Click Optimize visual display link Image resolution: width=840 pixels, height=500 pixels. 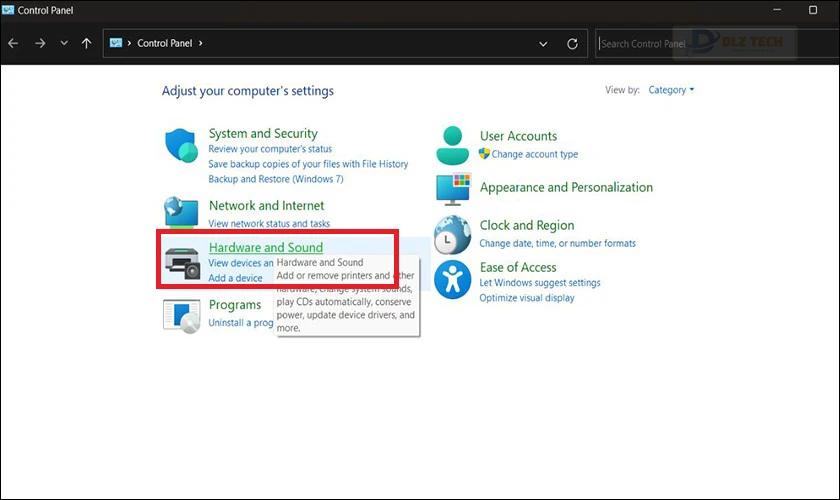527,298
